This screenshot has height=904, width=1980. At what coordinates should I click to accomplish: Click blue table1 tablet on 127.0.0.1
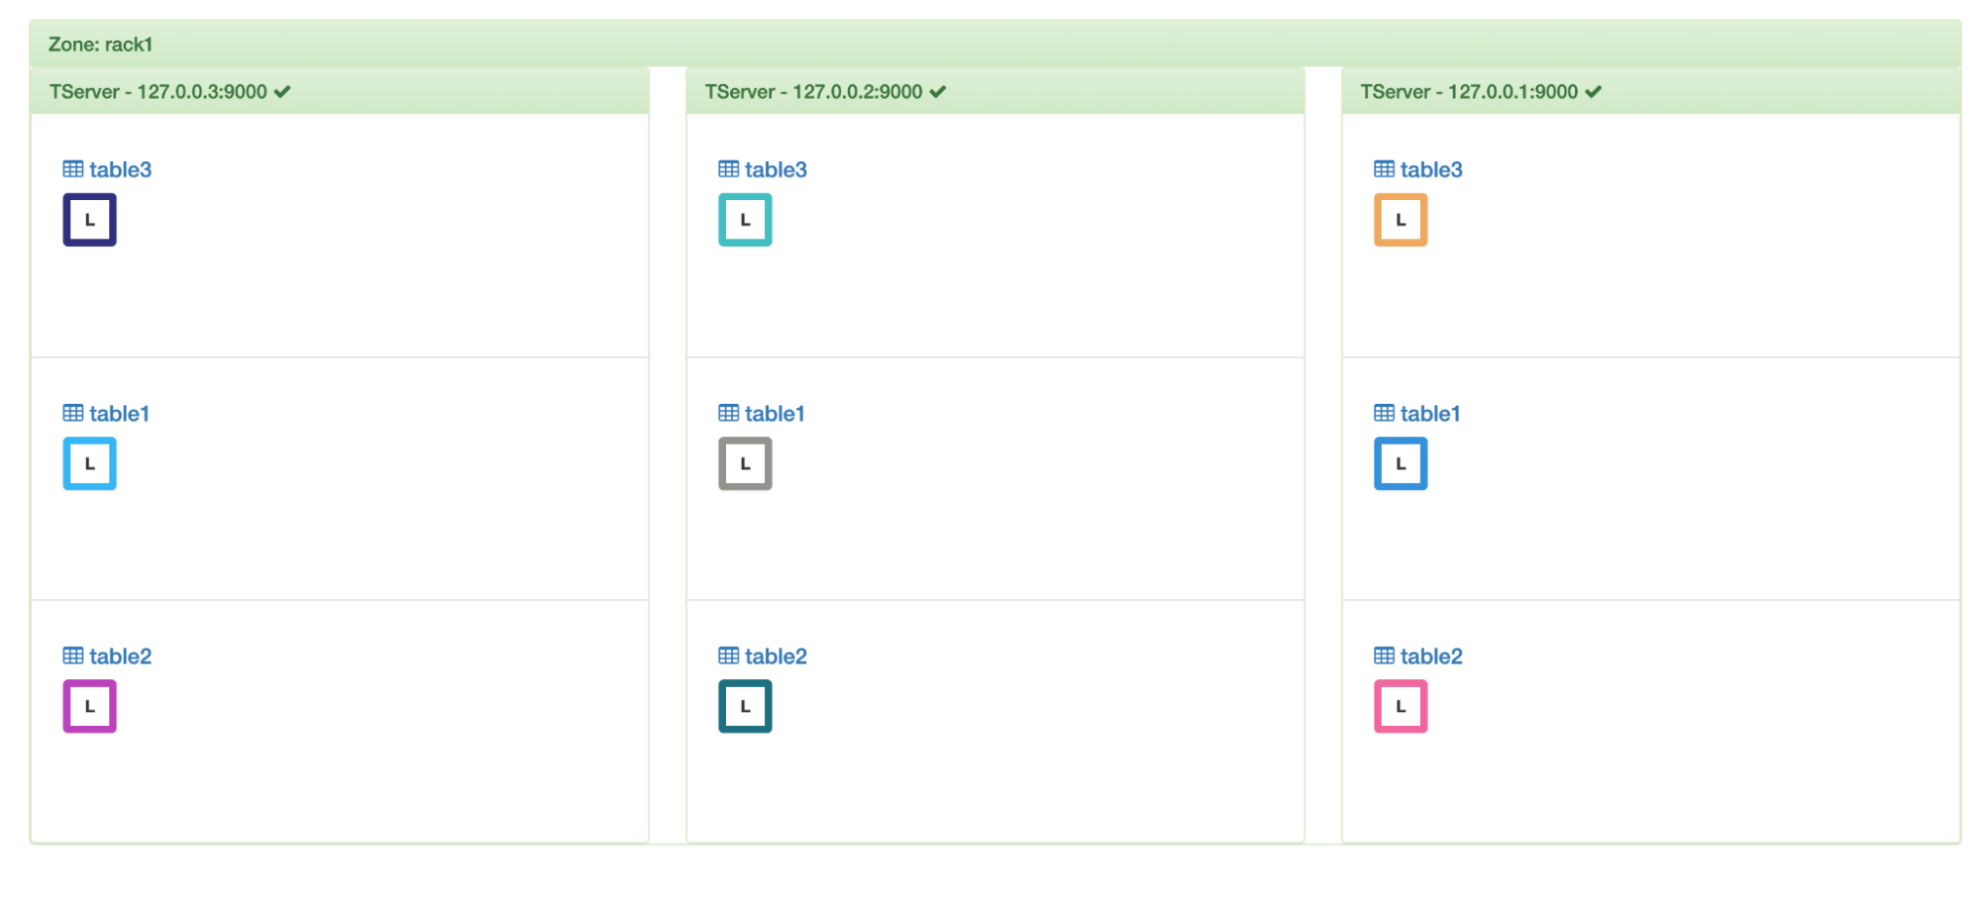1400,464
